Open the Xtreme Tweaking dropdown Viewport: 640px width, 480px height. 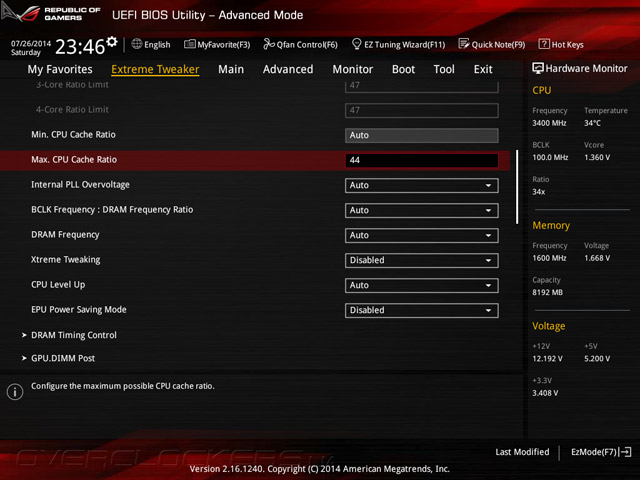tap(421, 260)
